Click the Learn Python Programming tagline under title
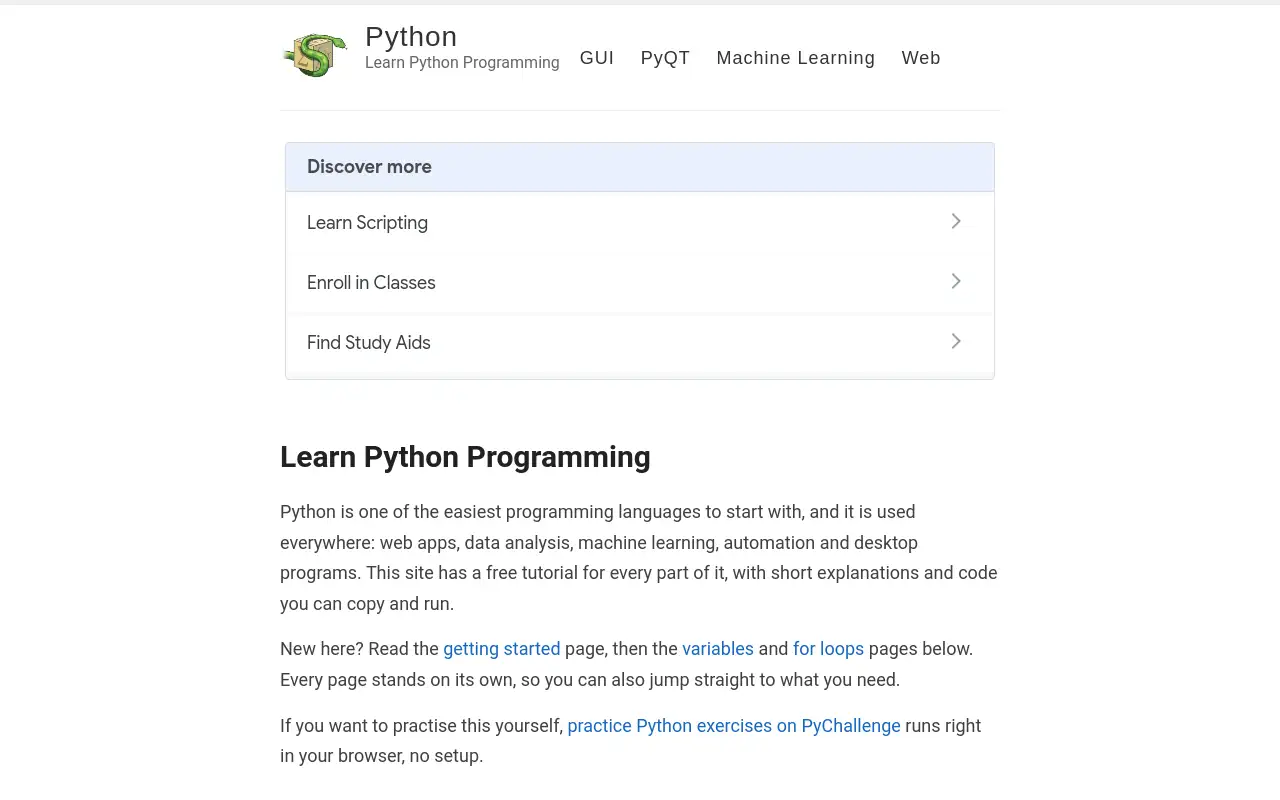 pos(462,62)
